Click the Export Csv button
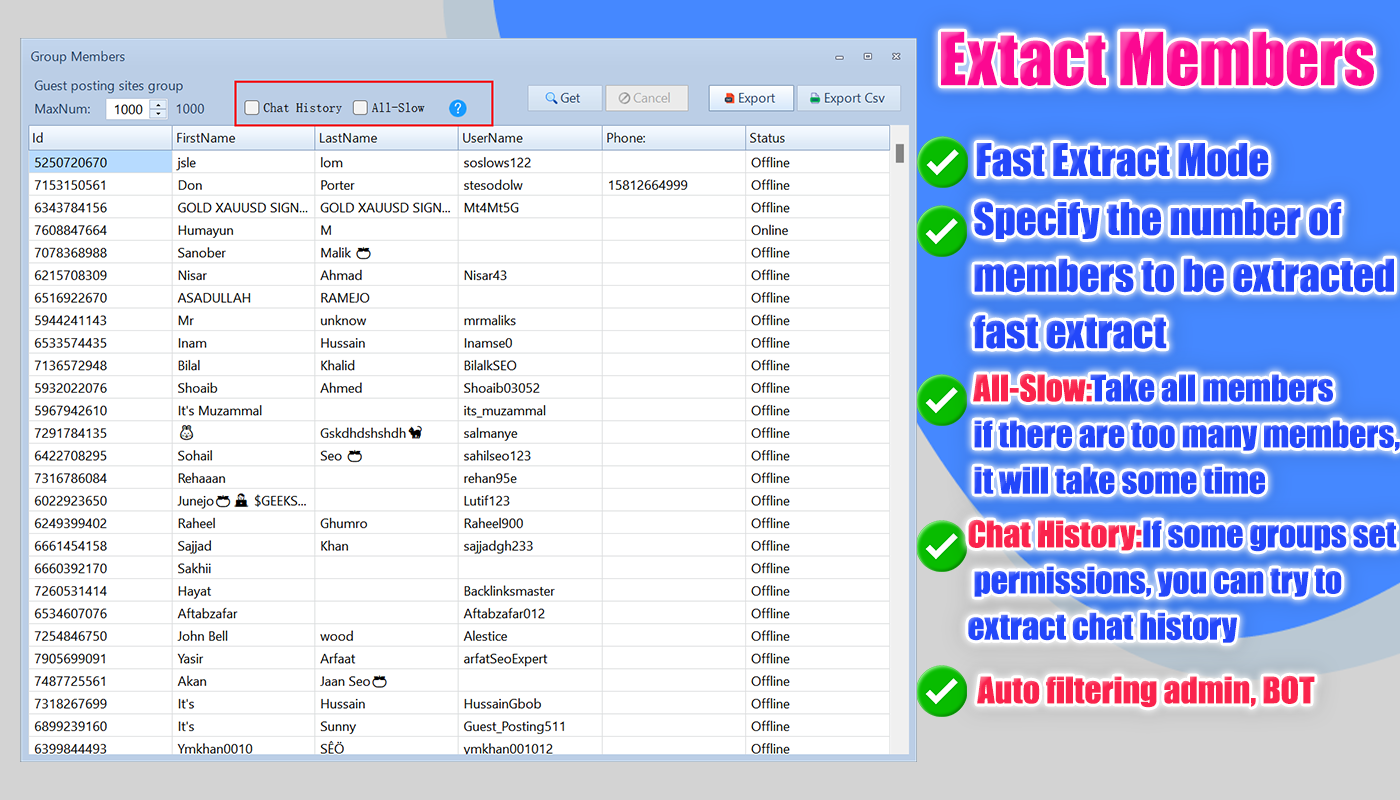 tap(849, 98)
